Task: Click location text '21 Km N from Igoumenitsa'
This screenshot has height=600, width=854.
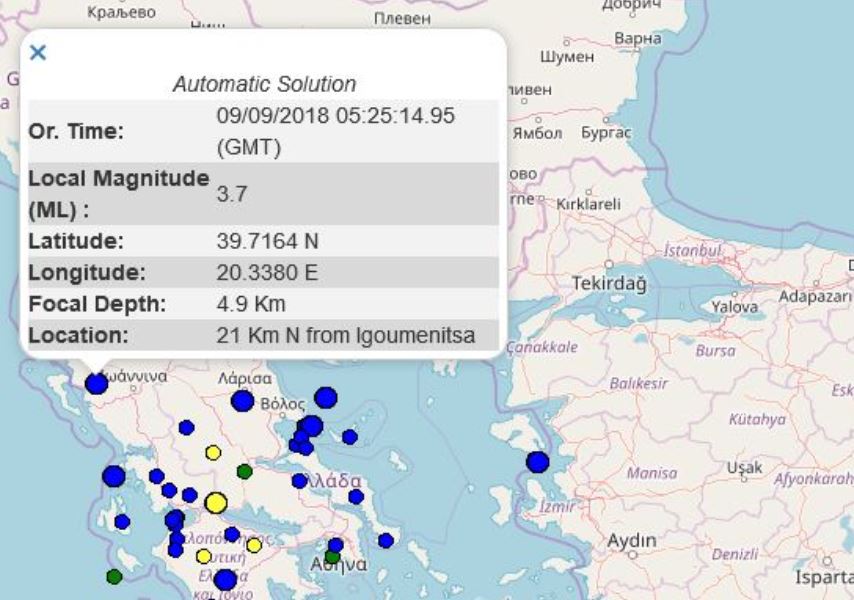Action: click(x=345, y=335)
